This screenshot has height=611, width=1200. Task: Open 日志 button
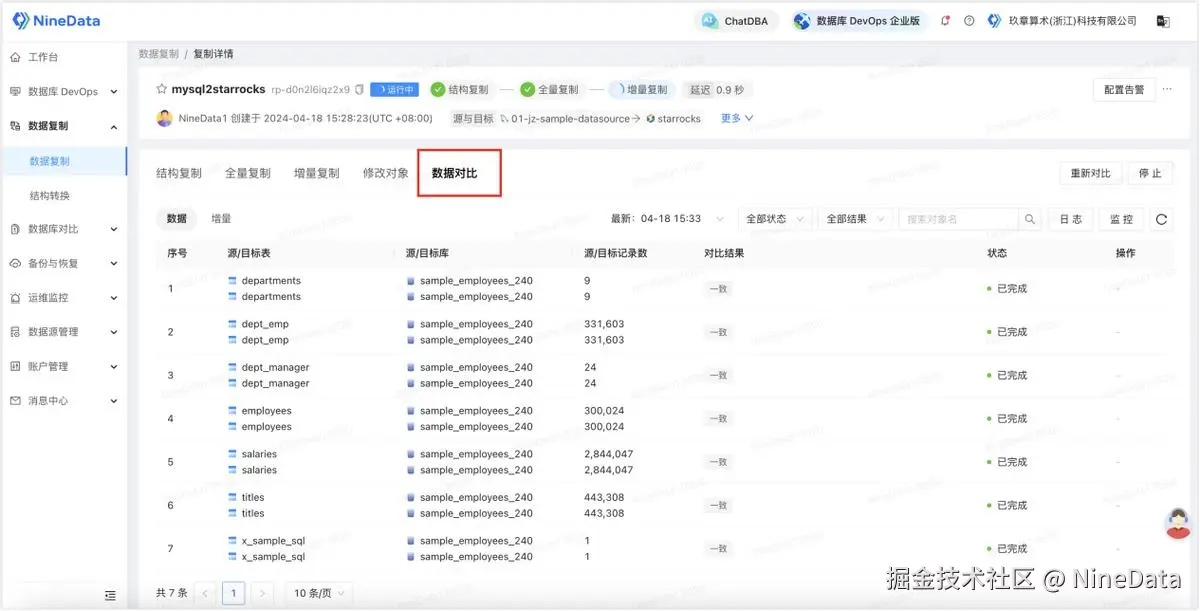[x=1070, y=219]
